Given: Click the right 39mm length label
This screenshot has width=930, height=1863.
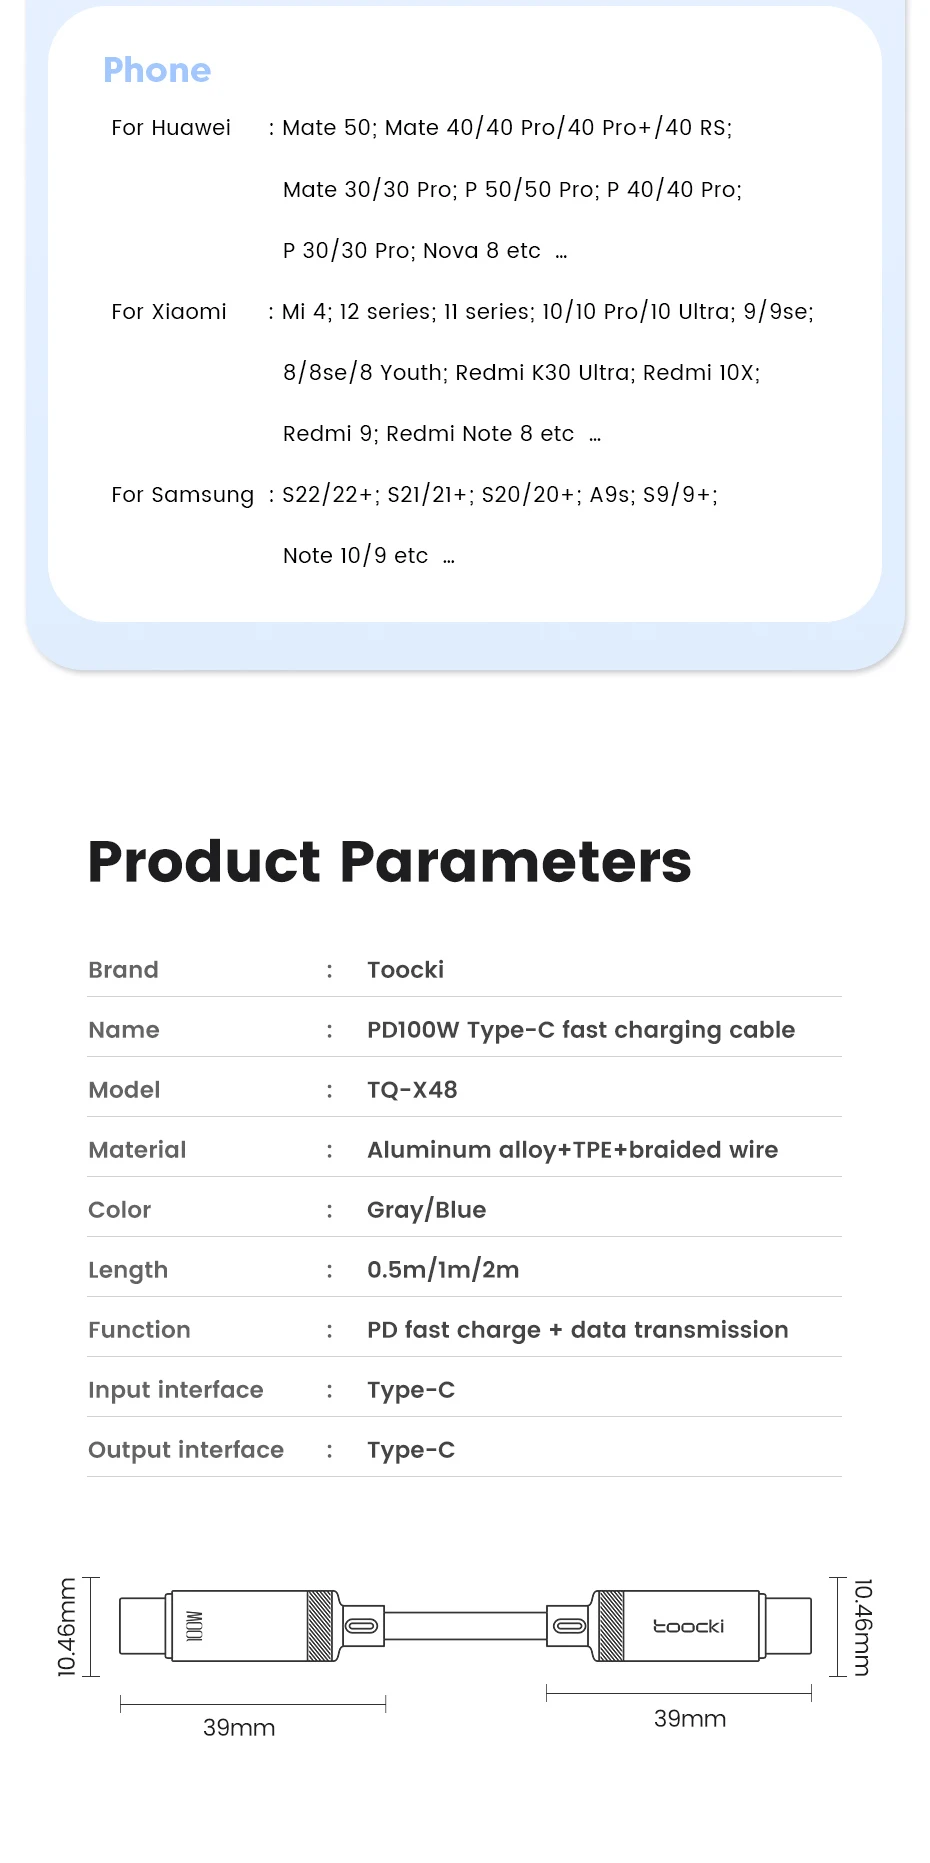Looking at the screenshot, I should pyautogui.click(x=690, y=1719).
